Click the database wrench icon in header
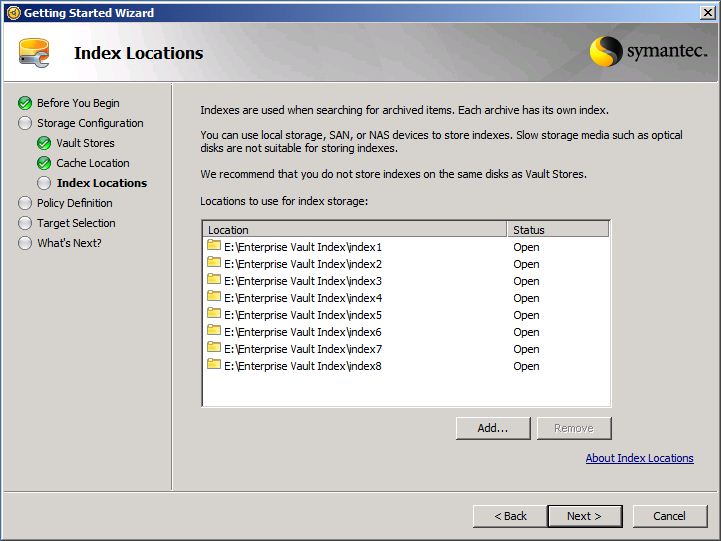Image resolution: width=721 pixels, height=541 pixels. (x=34, y=53)
